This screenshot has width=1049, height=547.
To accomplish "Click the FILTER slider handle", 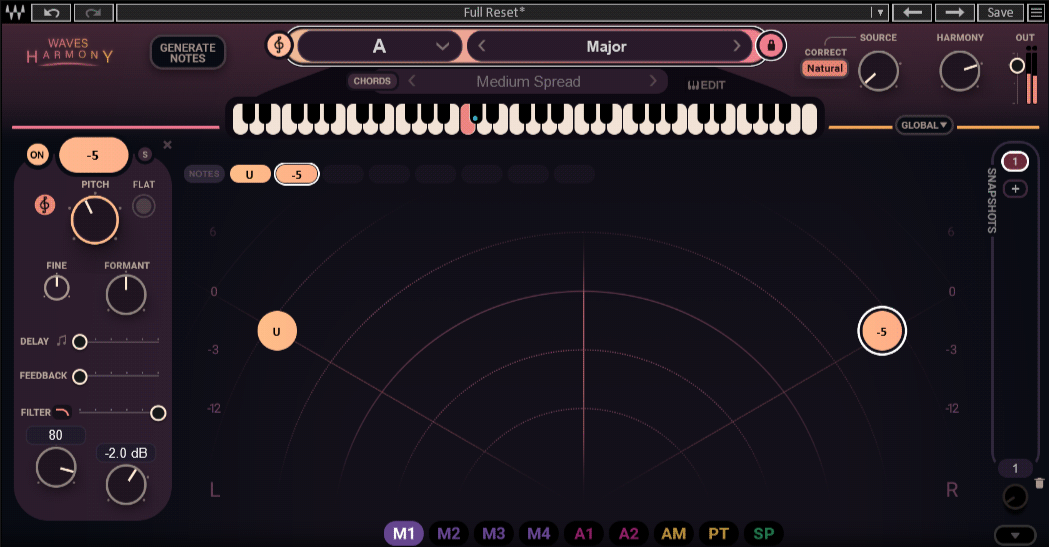I will tap(158, 413).
